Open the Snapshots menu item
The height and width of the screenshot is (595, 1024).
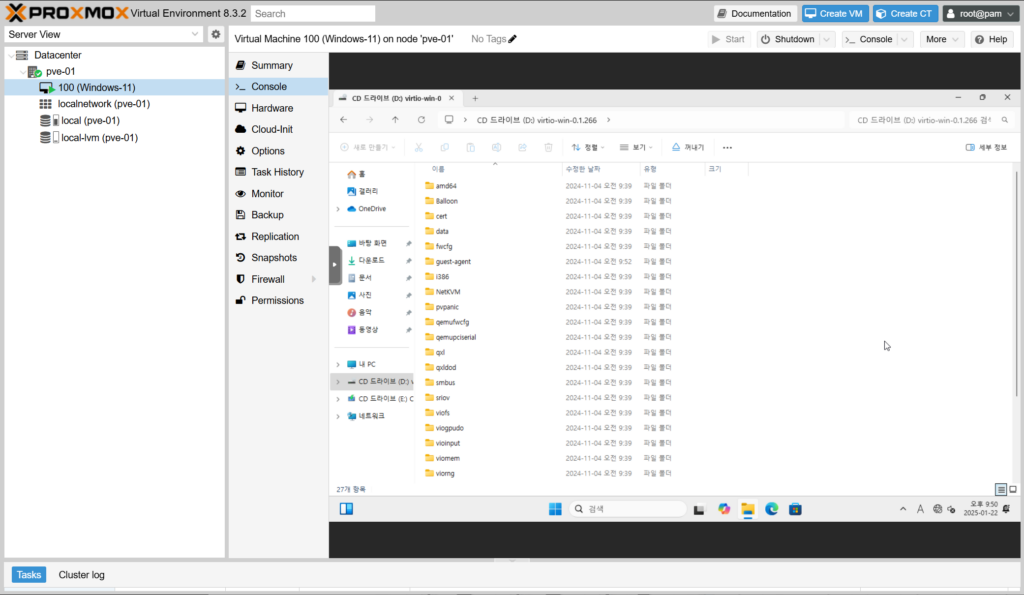pos(273,258)
